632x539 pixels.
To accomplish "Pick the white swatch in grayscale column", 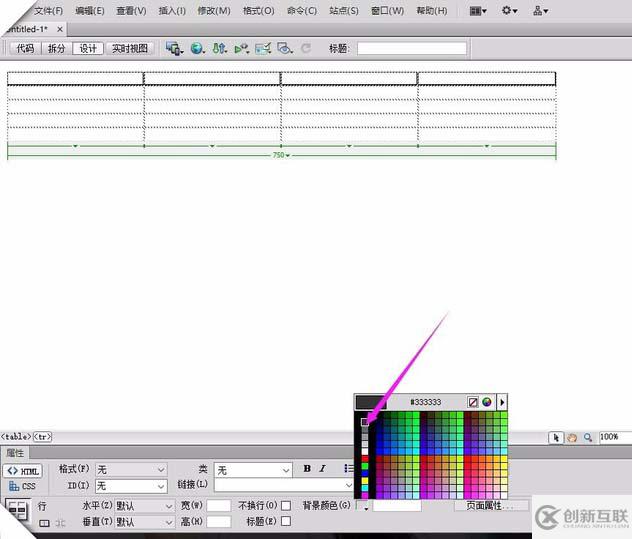I will [365, 451].
